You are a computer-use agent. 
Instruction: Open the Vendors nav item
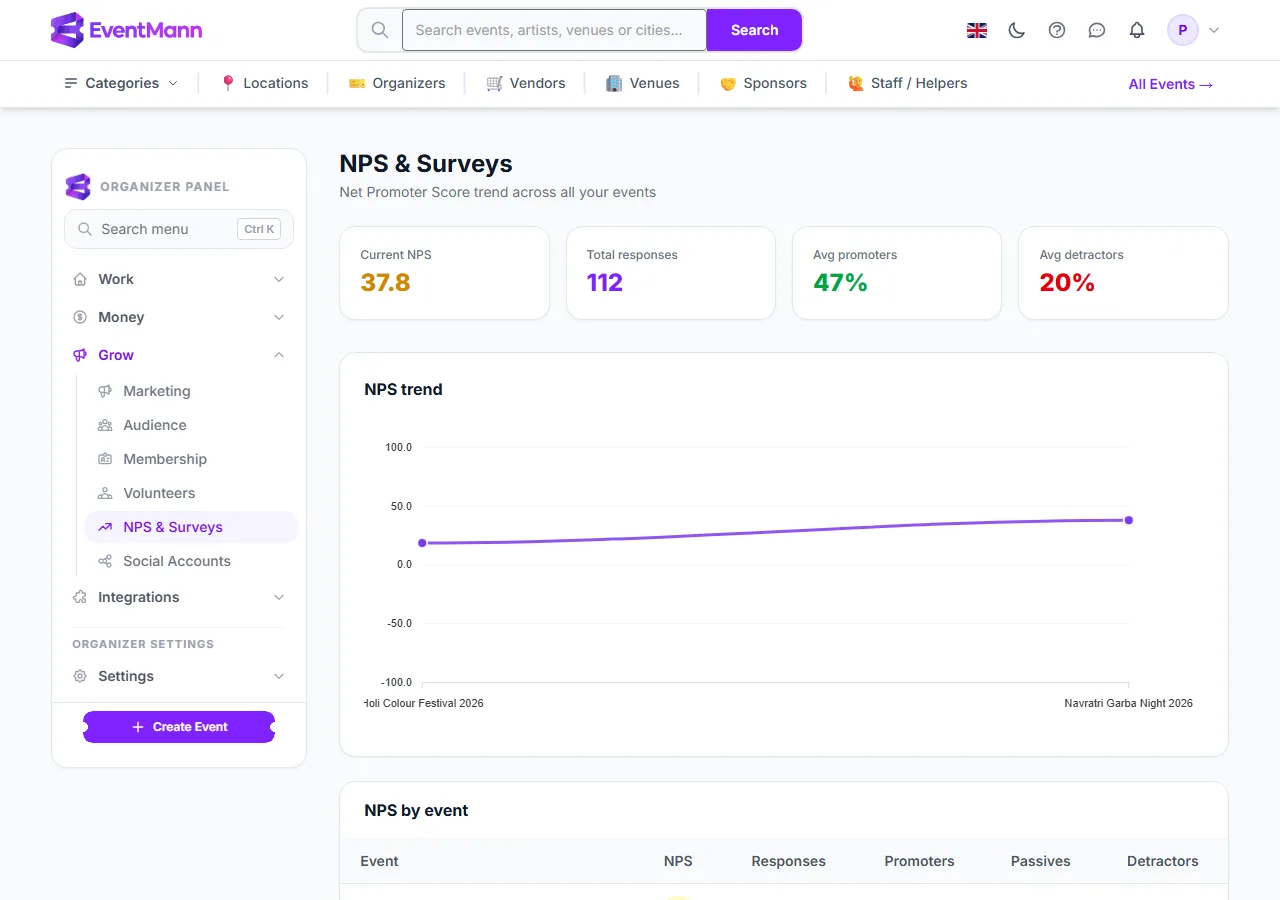pyautogui.click(x=526, y=83)
